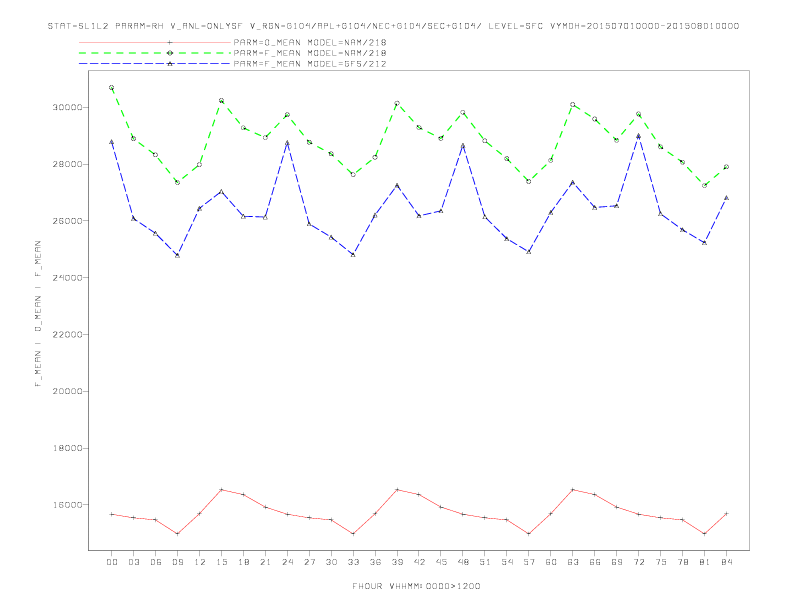Click the x-axis tick label 45
792x612 pixels.
[x=441, y=562]
